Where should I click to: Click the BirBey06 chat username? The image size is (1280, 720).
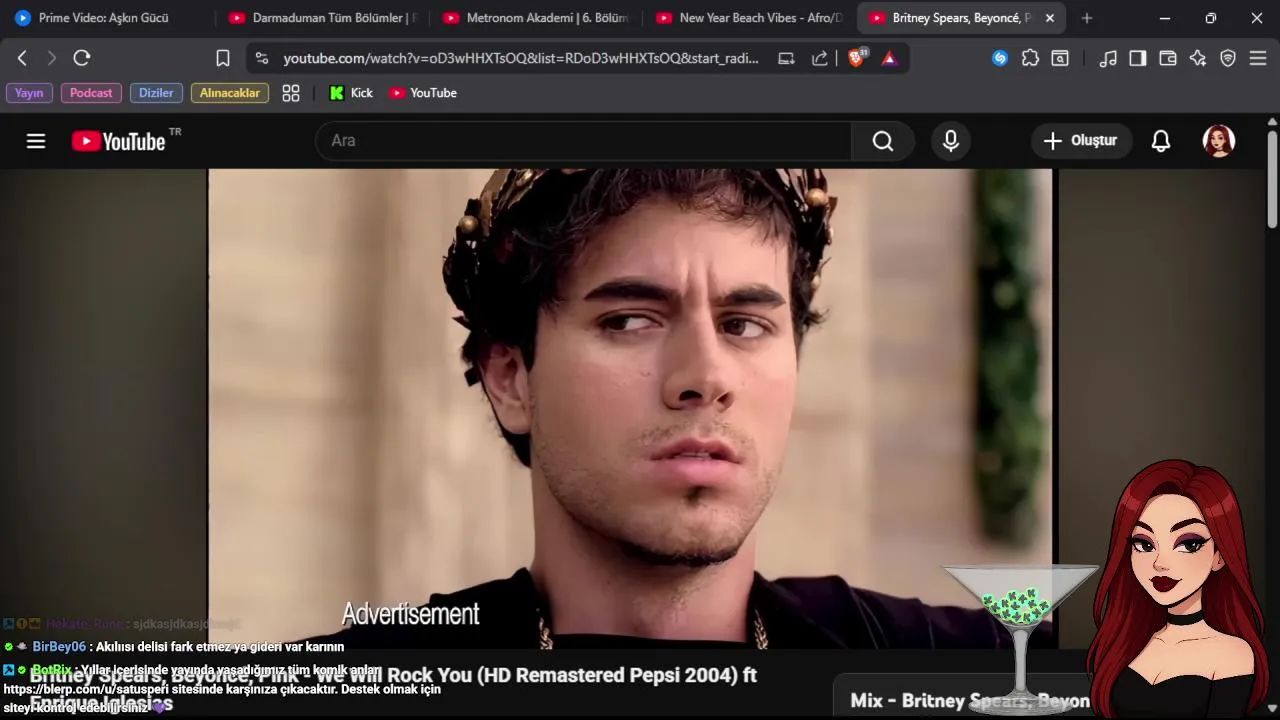pos(59,647)
